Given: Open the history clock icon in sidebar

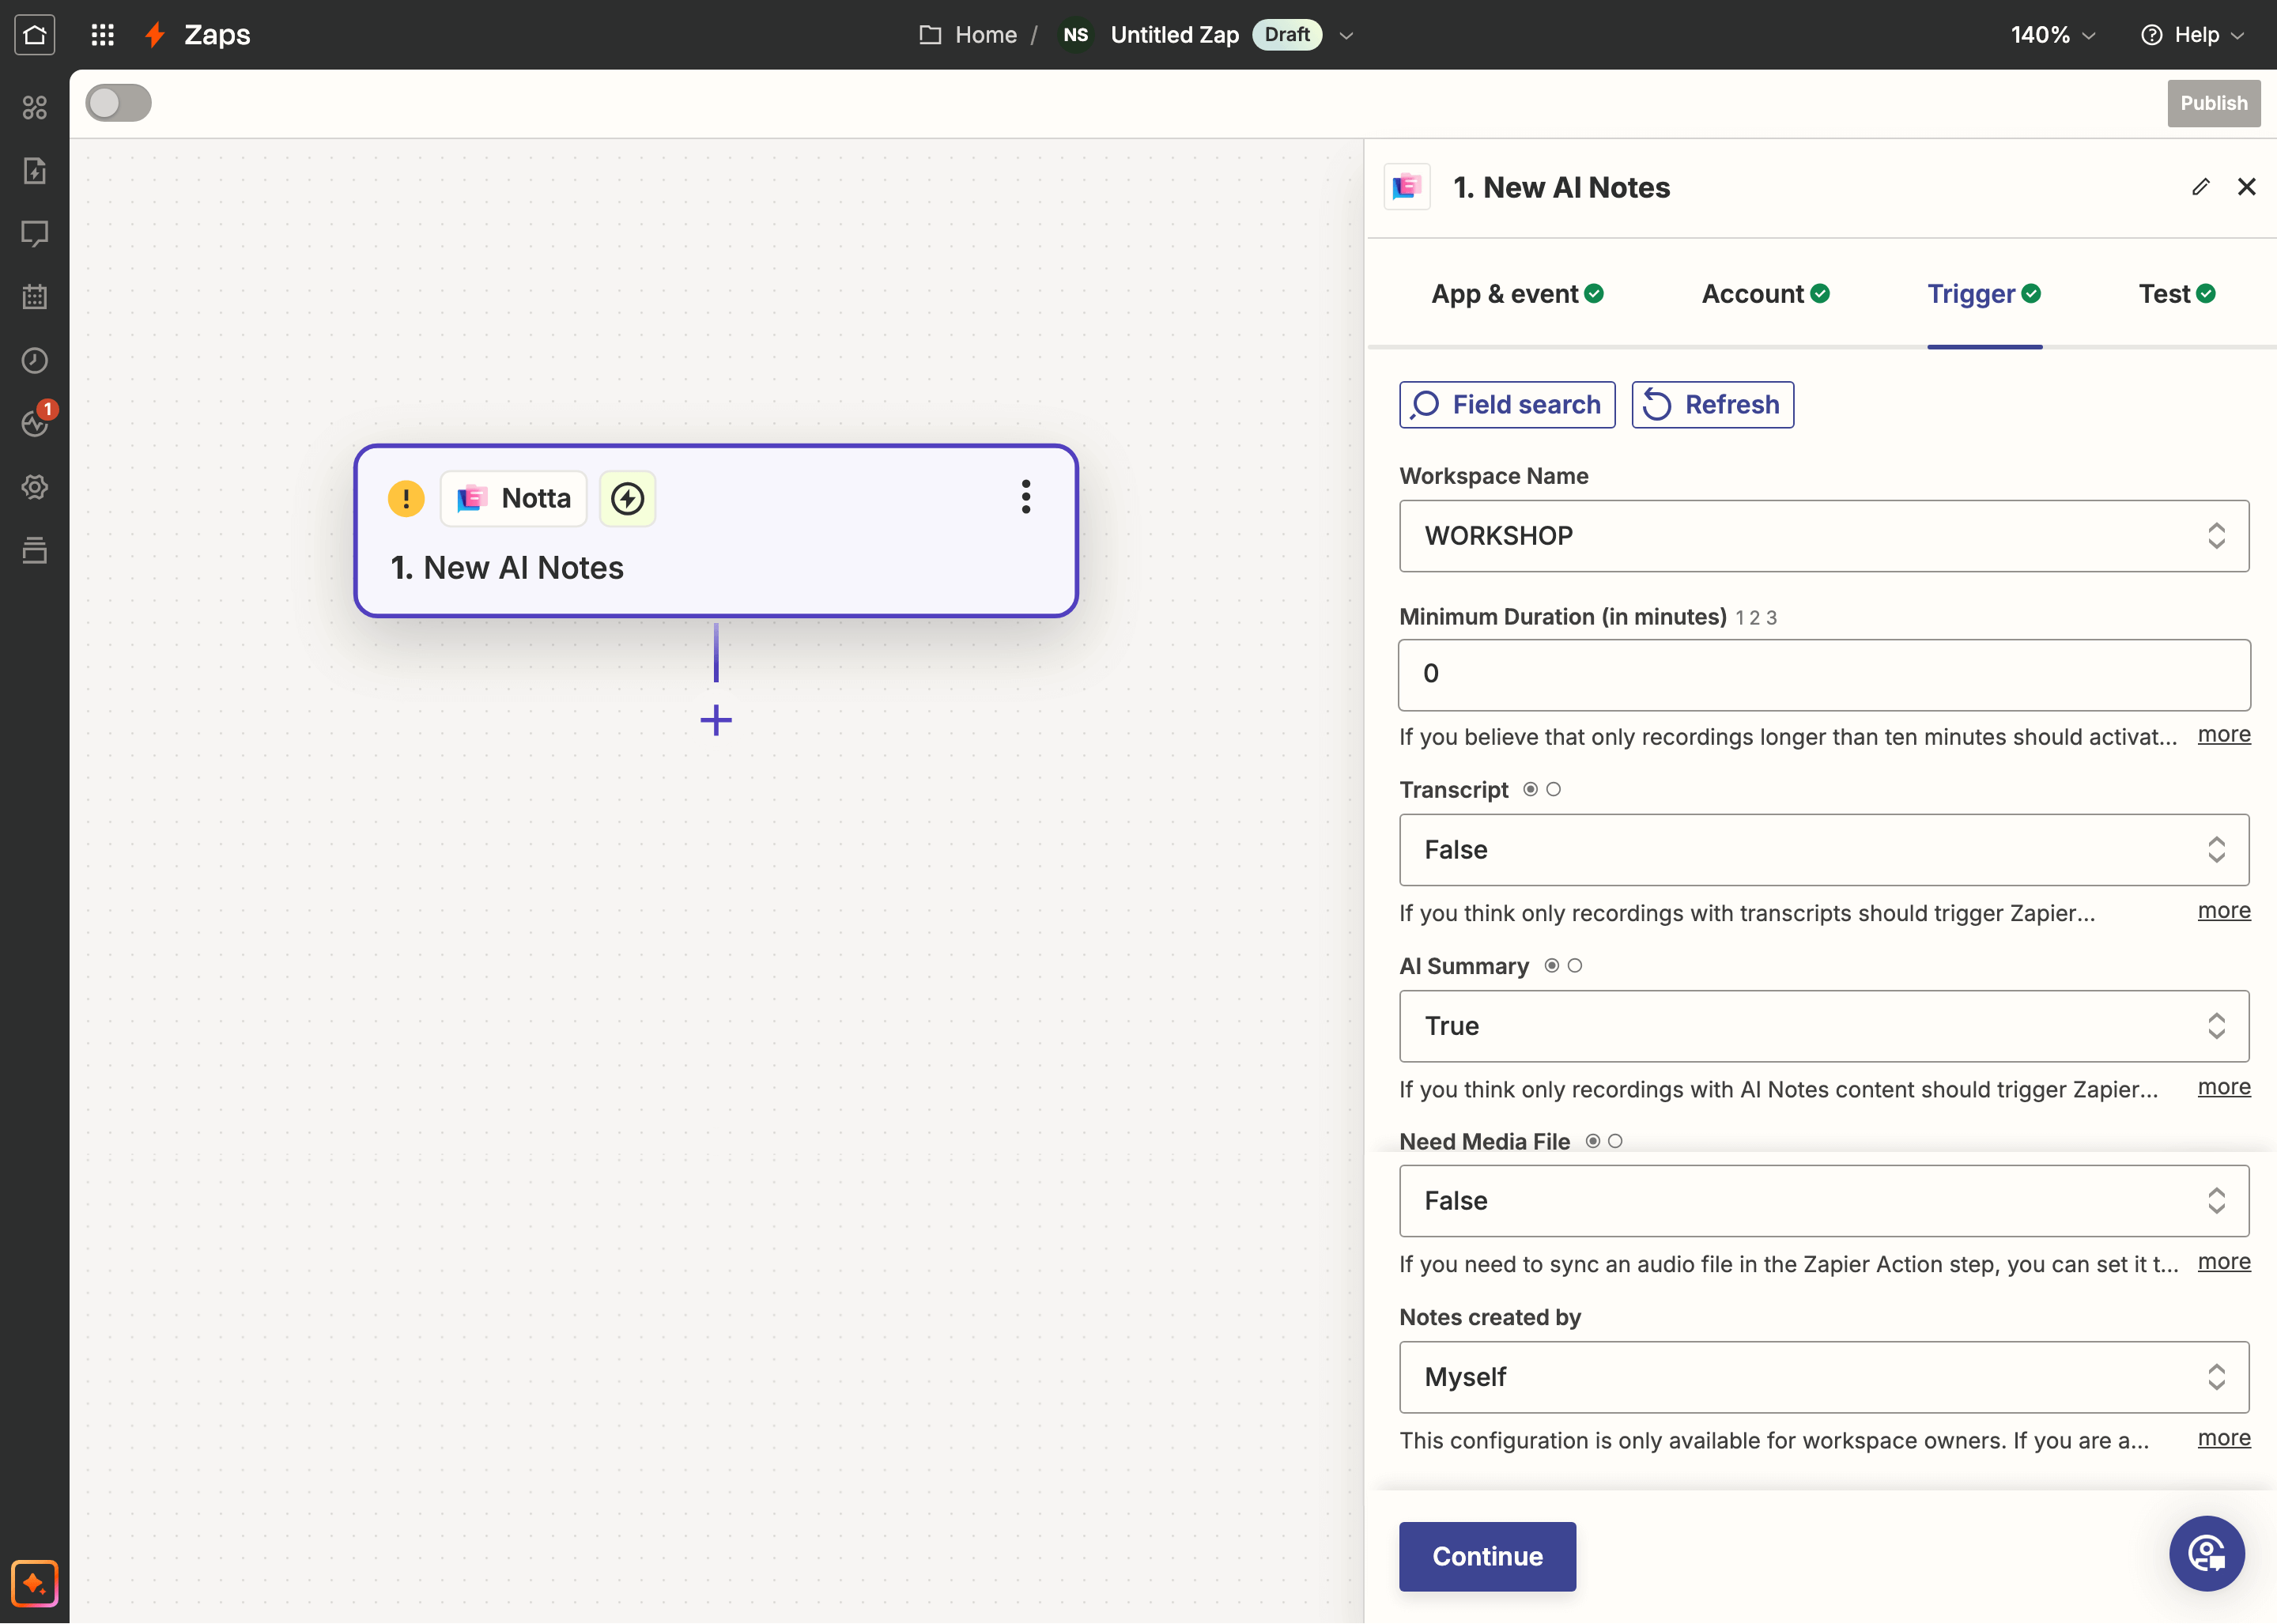Looking at the screenshot, I should pyautogui.click(x=35, y=360).
